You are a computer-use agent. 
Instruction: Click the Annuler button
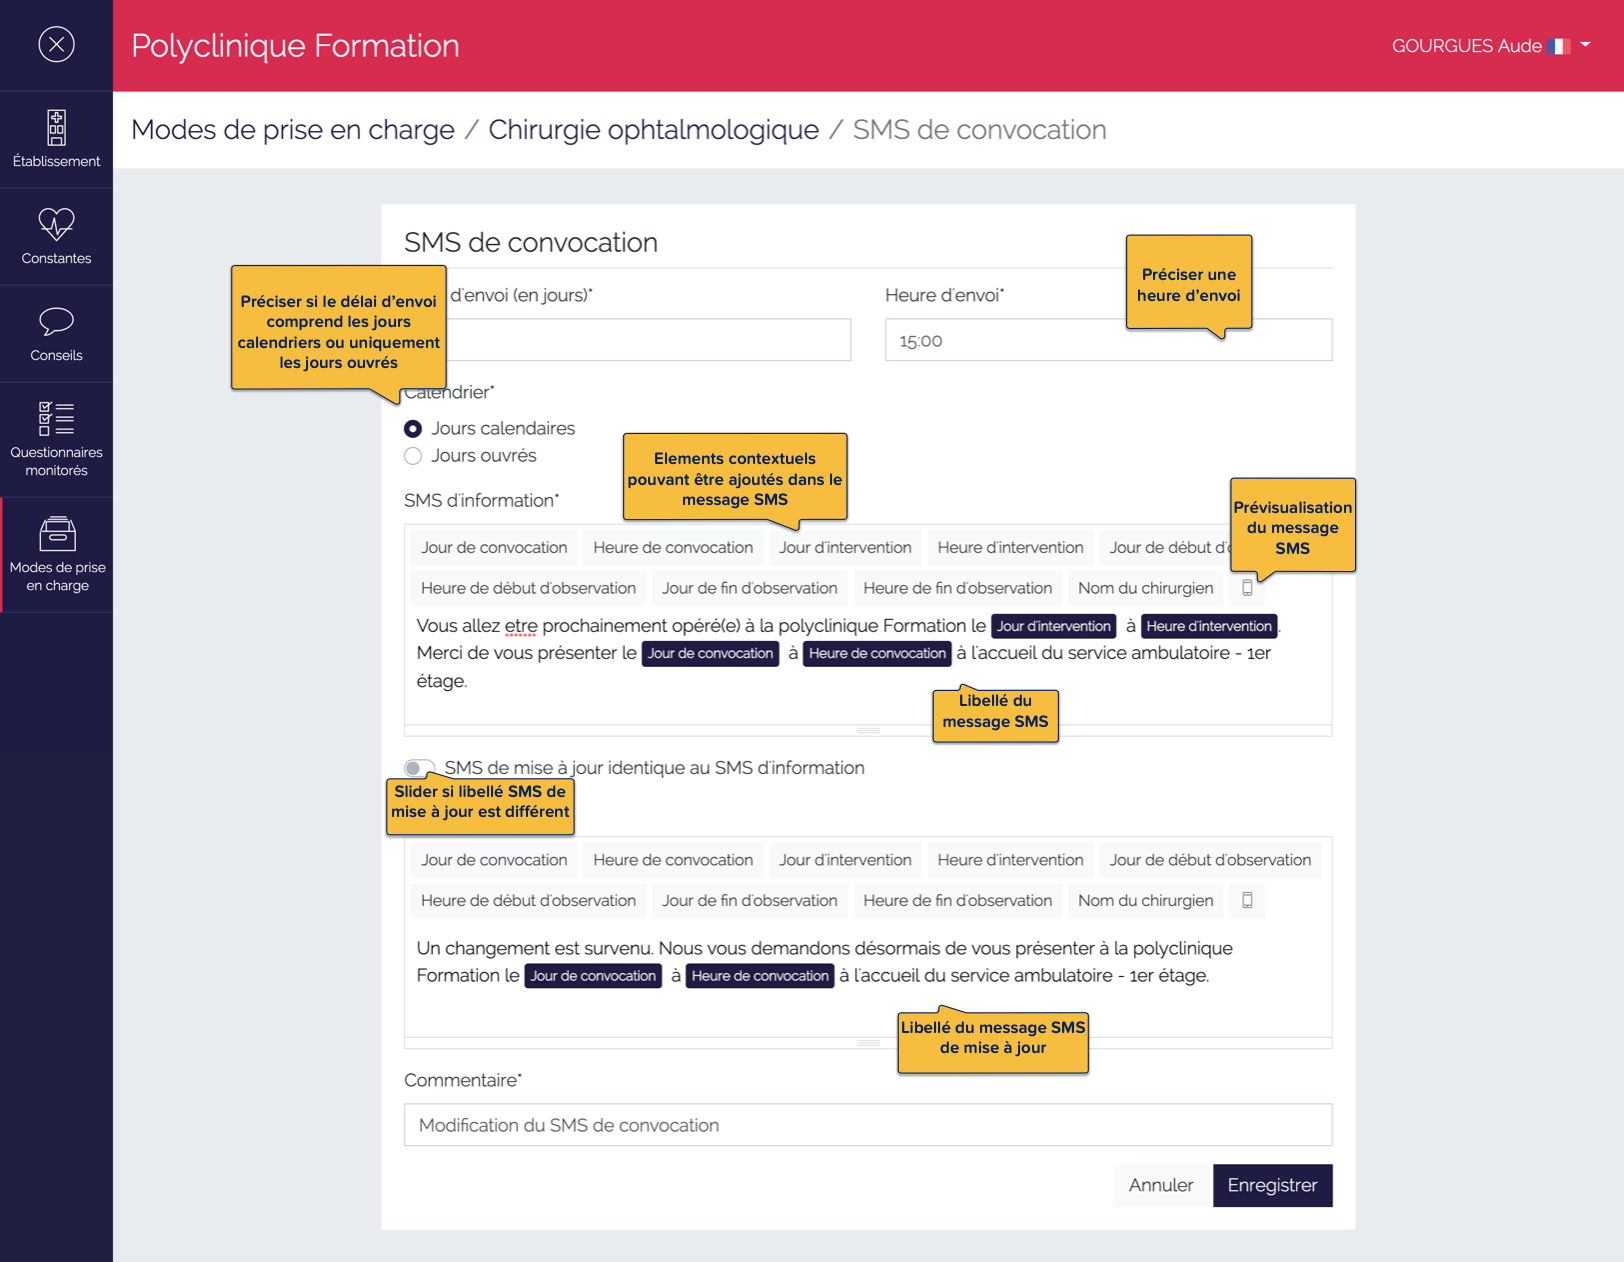pyautogui.click(x=1160, y=1185)
